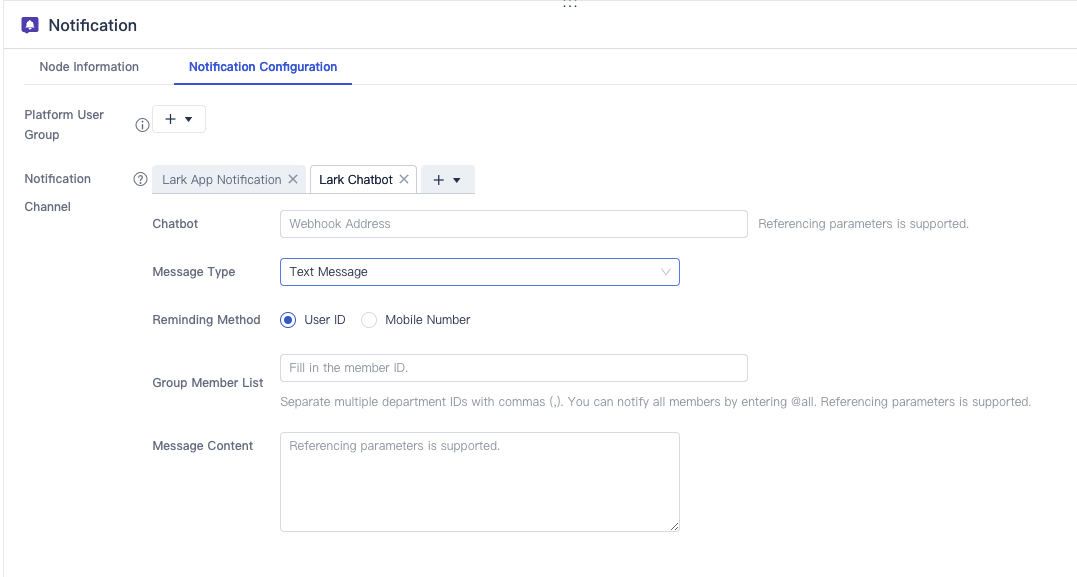Screen dimensions: 1077x577
Task: Select the Mobile Number radio button
Action: coord(369,320)
